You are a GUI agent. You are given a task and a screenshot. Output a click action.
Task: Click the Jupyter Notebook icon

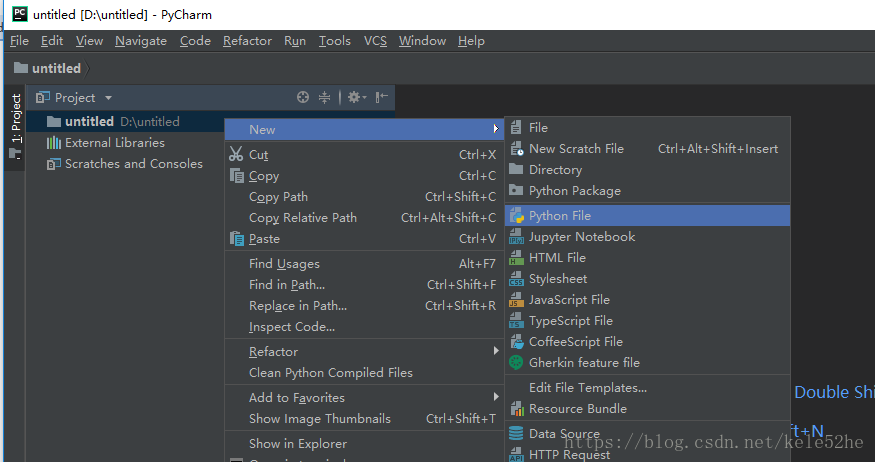click(x=517, y=237)
